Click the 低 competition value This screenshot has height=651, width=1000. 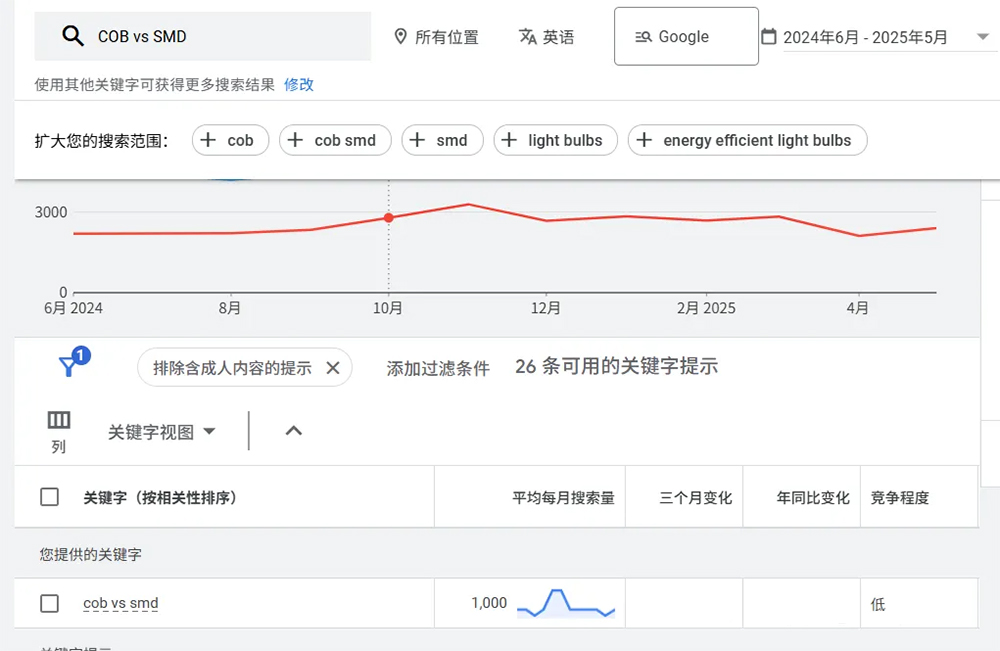pyautogui.click(x=878, y=604)
